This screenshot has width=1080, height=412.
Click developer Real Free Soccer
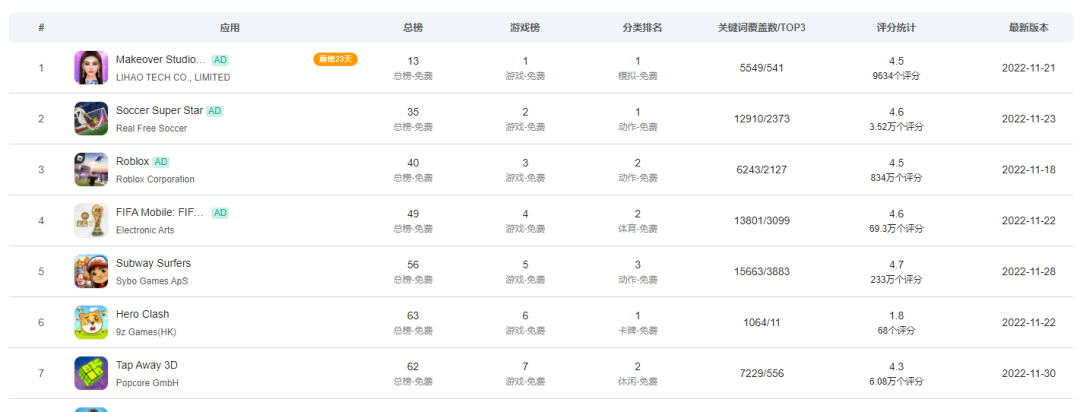point(152,129)
